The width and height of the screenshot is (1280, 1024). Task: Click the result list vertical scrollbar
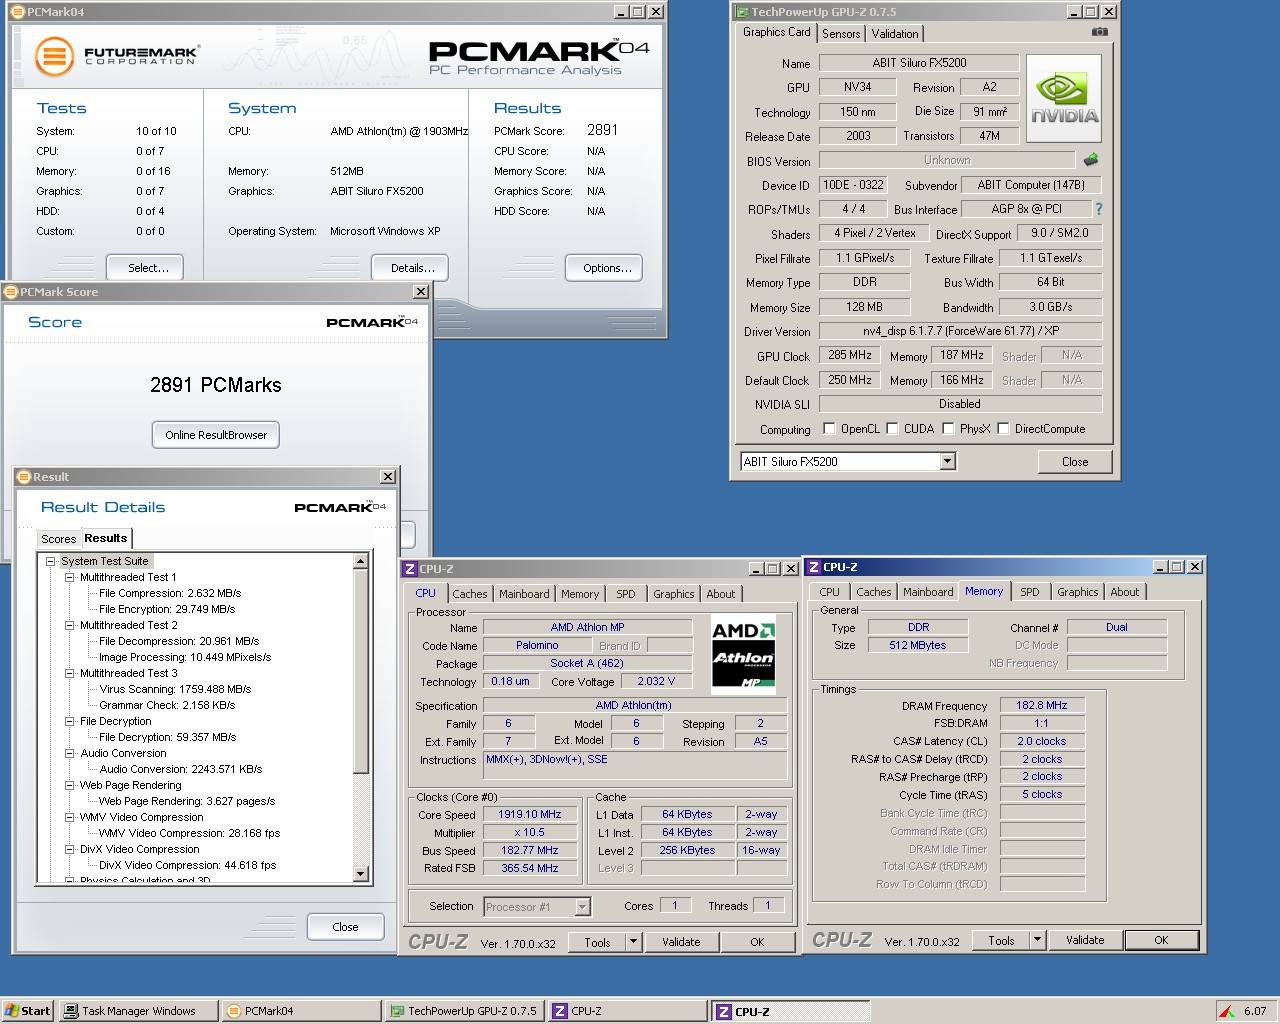(361, 720)
